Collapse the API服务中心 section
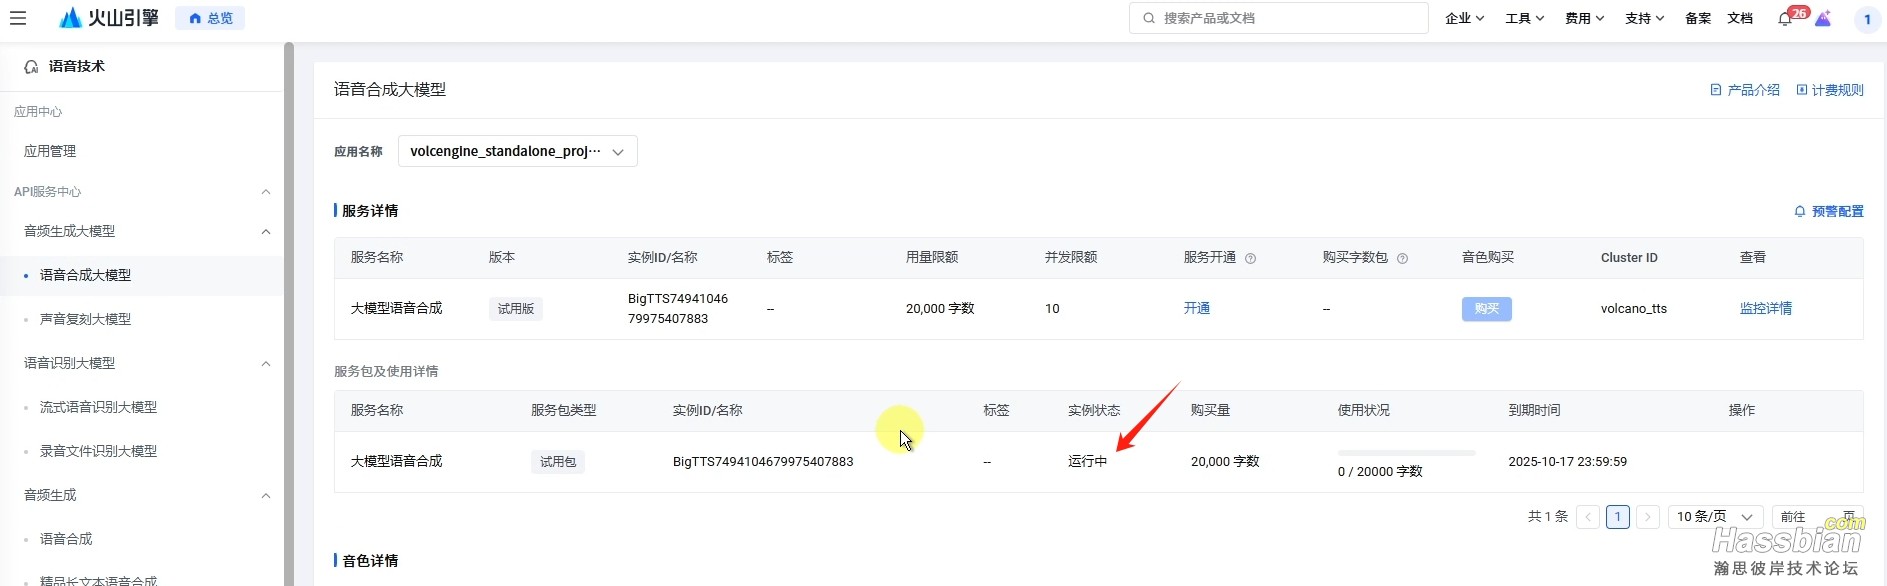This screenshot has height=586, width=1887. (x=266, y=192)
